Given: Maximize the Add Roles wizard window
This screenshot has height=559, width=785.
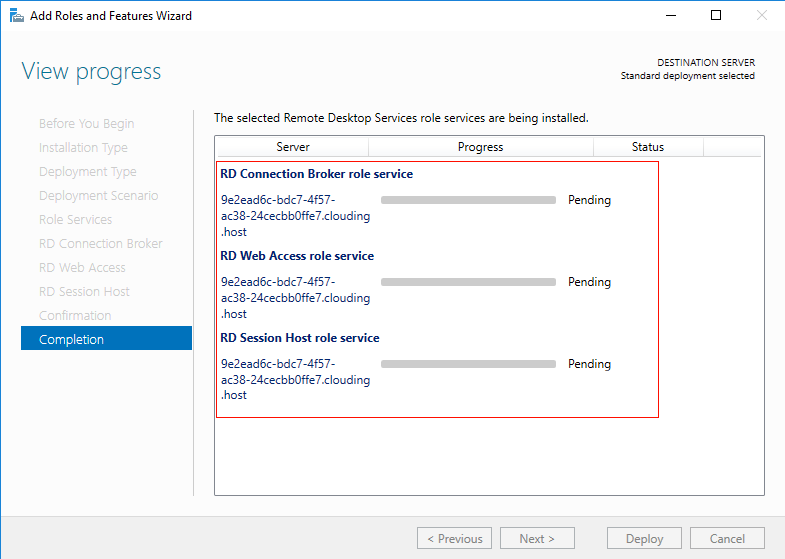Looking at the screenshot, I should pos(716,16).
